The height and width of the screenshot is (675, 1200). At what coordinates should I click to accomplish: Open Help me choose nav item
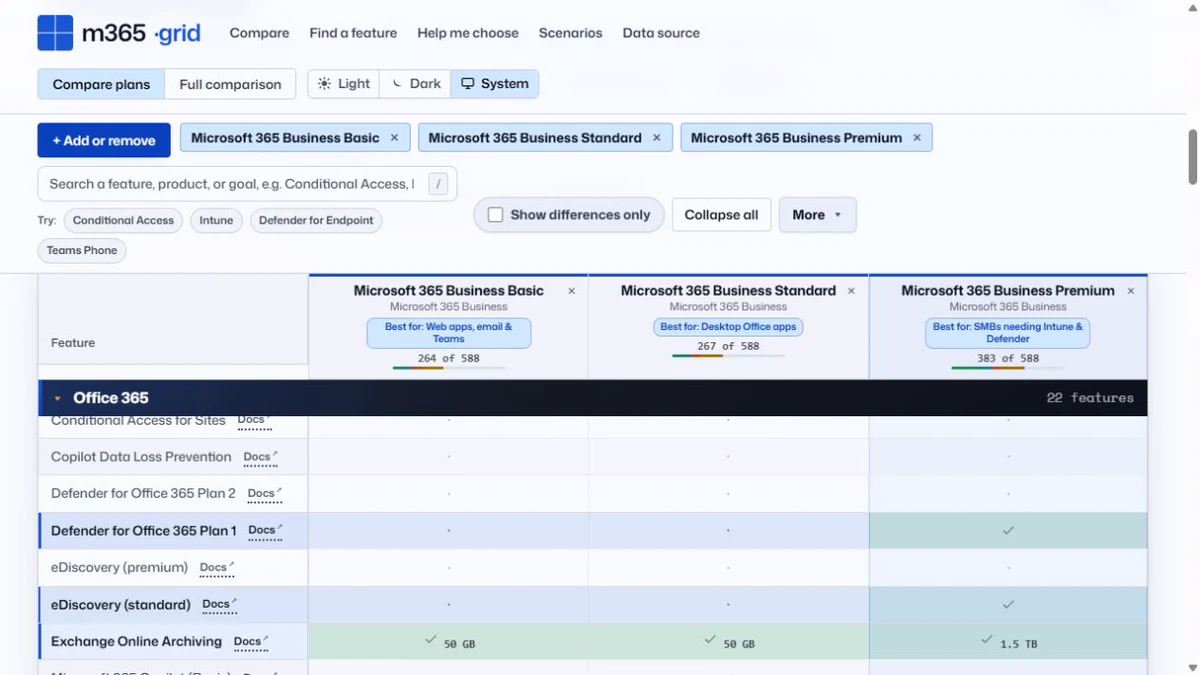468,33
